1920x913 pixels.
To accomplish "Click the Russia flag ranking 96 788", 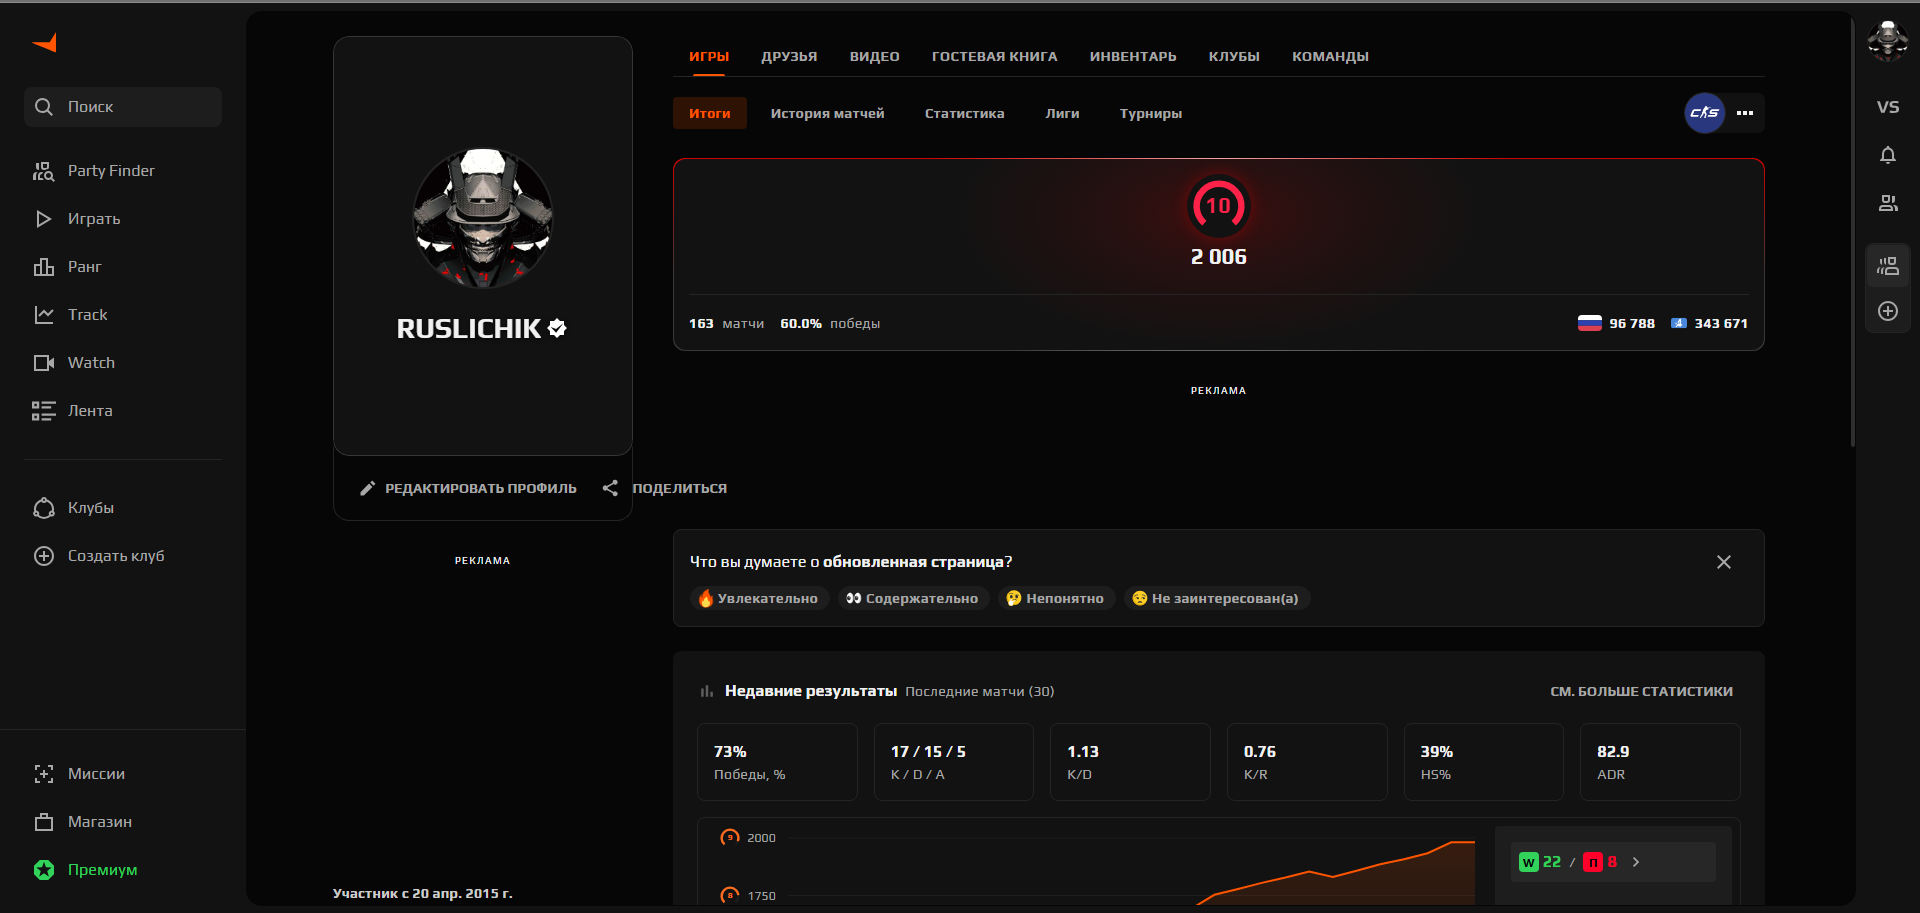I will [1616, 323].
